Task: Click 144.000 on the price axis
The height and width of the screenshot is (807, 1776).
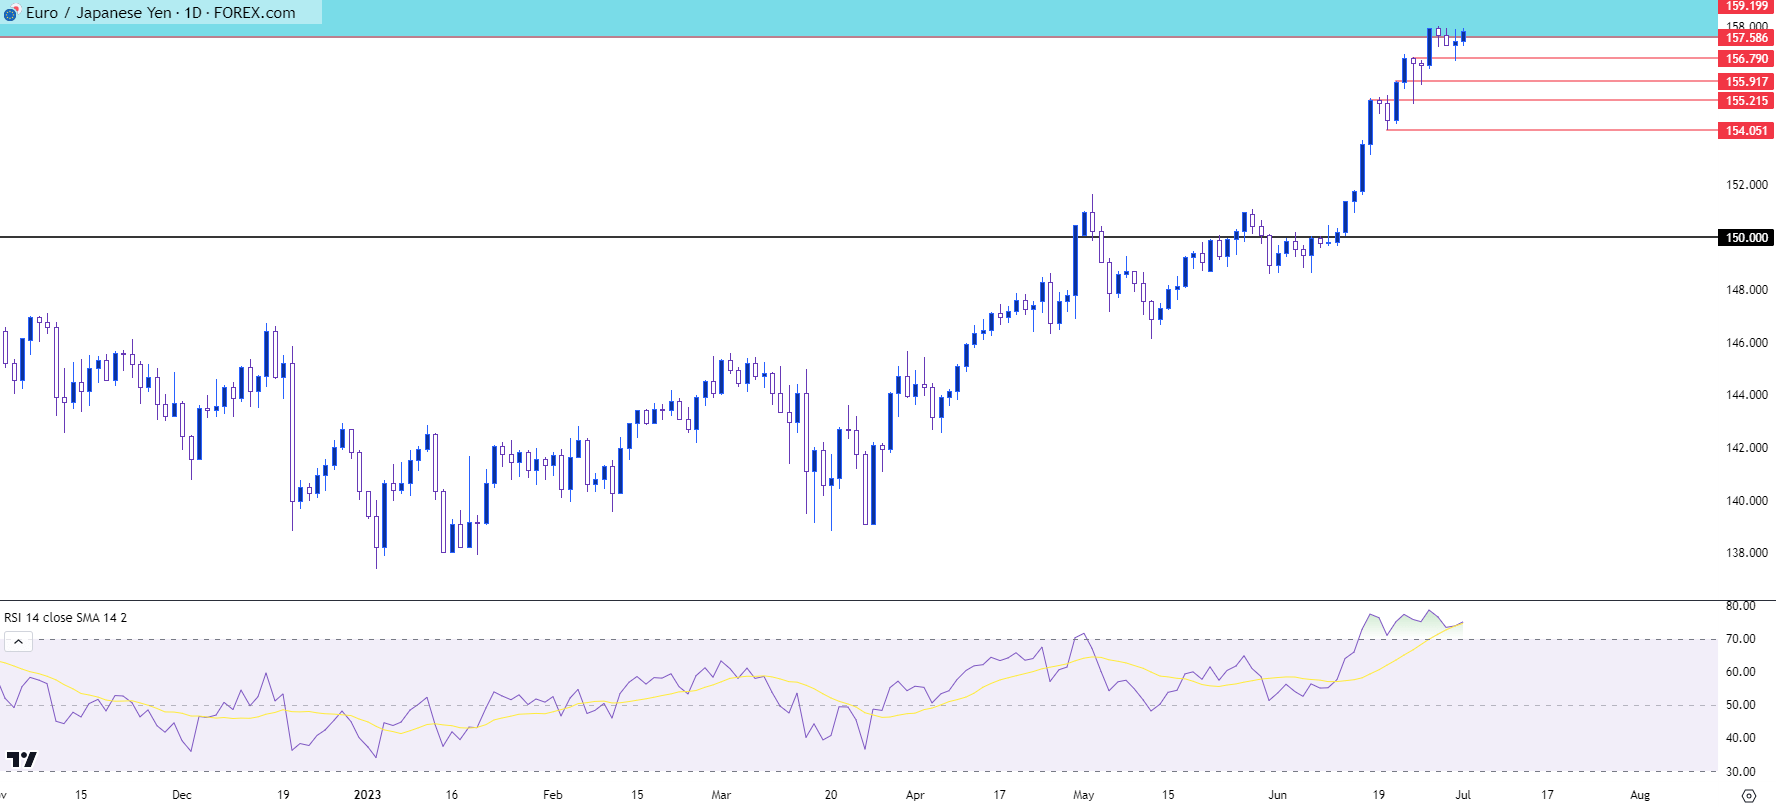Action: [1746, 395]
